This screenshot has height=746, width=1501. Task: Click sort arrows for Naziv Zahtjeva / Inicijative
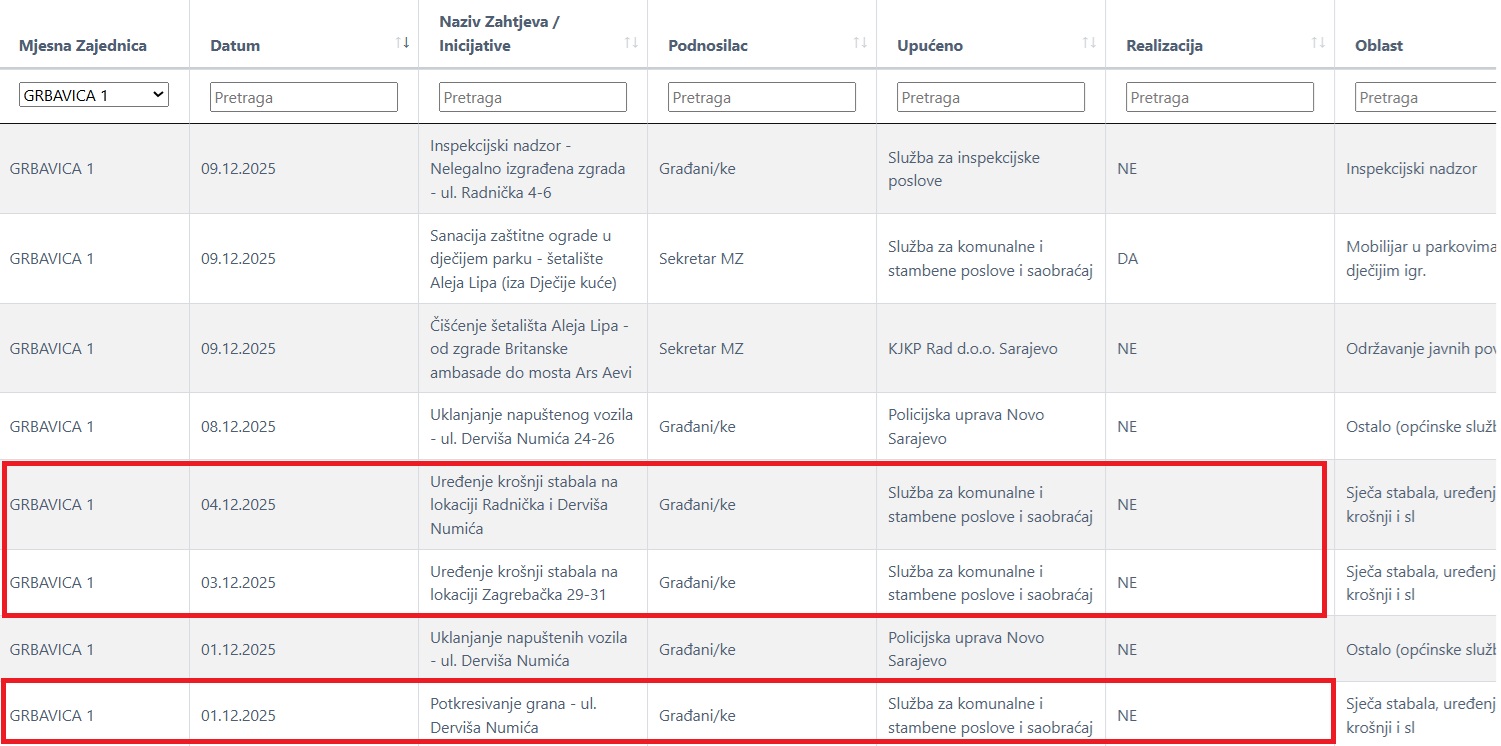tap(631, 42)
